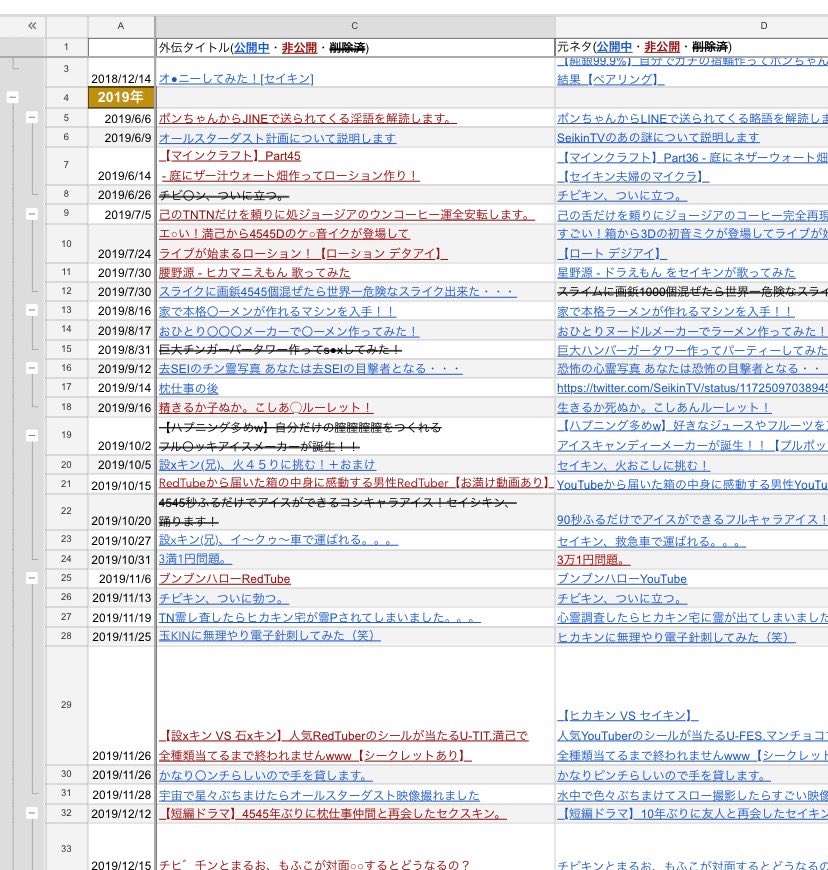The height and width of the screenshot is (870, 828).
Task: Open the 【ロート デジアイ】 link in column D
Action: [612, 253]
